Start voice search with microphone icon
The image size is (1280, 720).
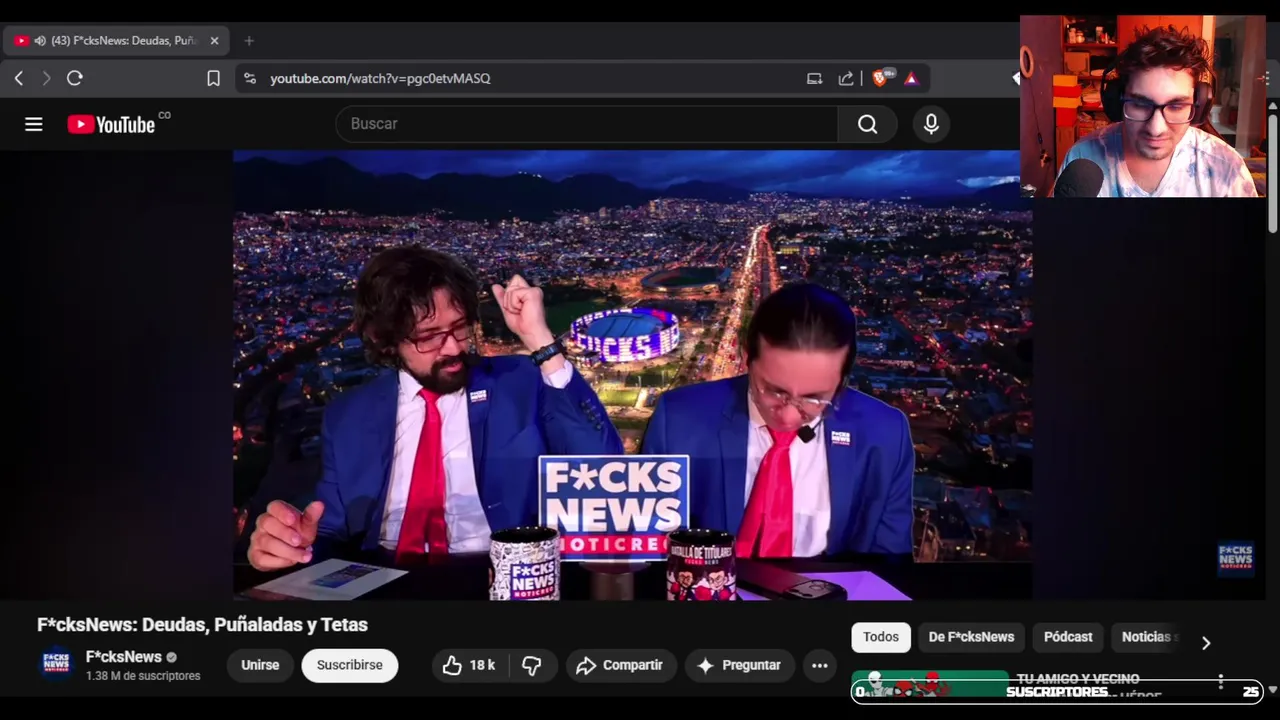(931, 124)
